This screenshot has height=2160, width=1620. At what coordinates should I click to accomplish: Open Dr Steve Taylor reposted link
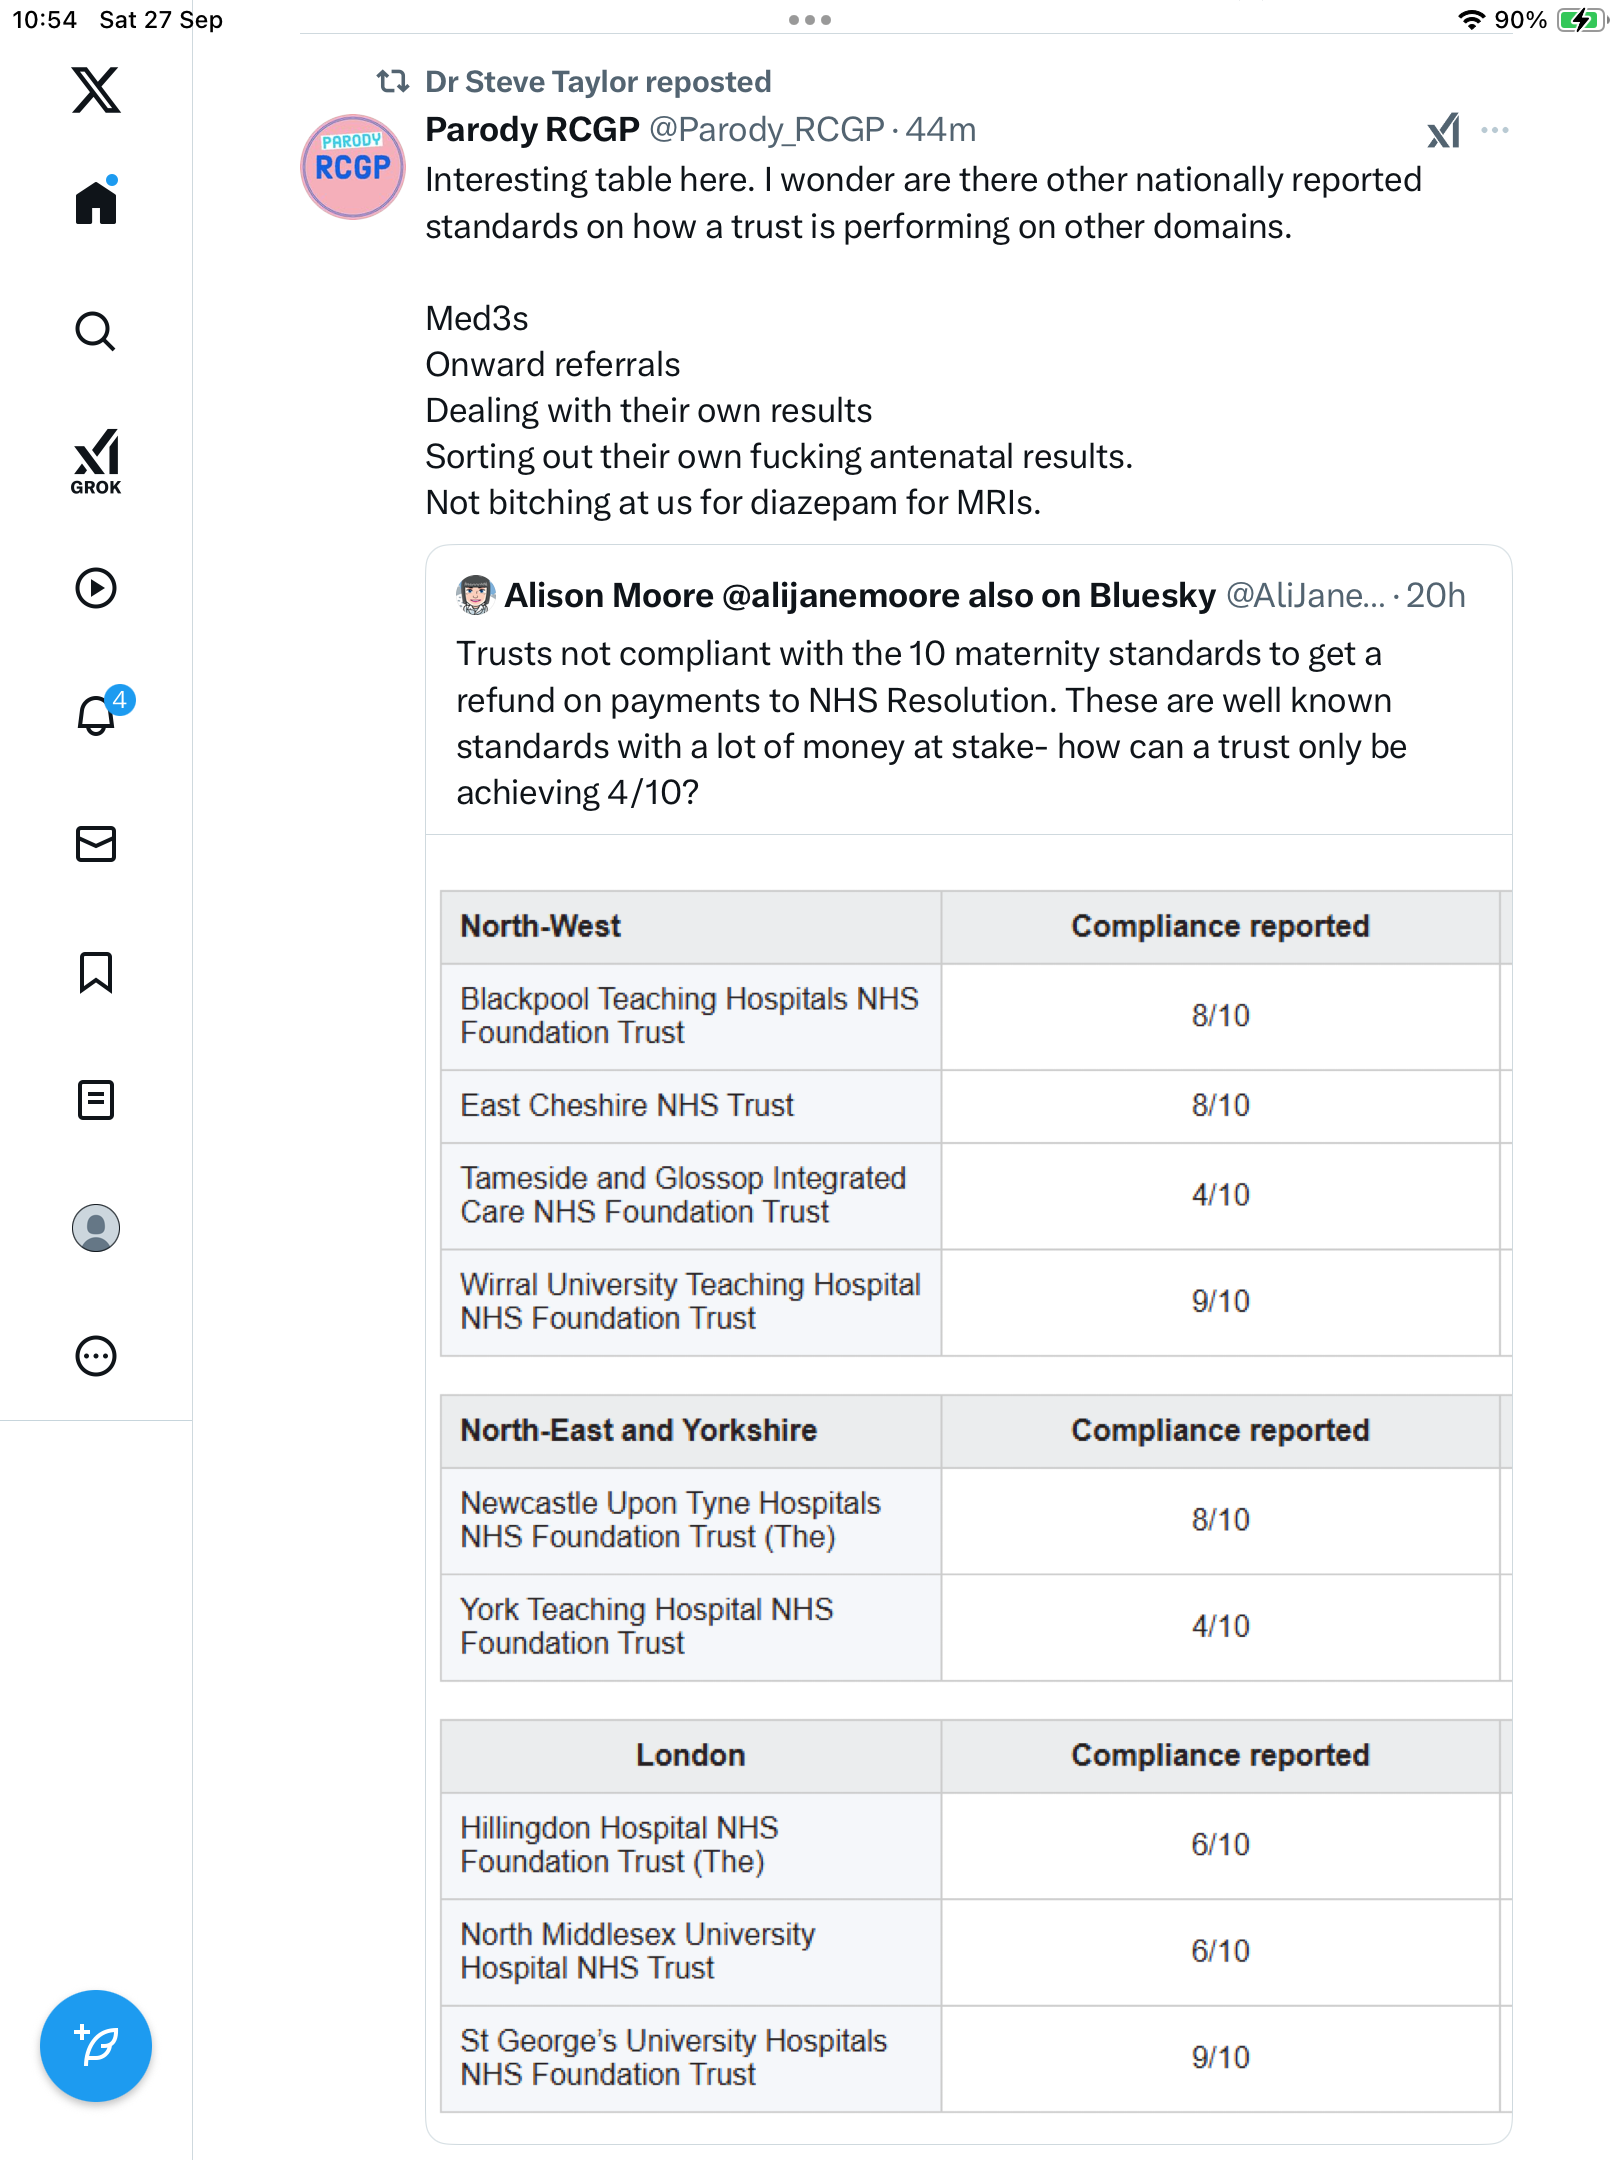coord(597,82)
